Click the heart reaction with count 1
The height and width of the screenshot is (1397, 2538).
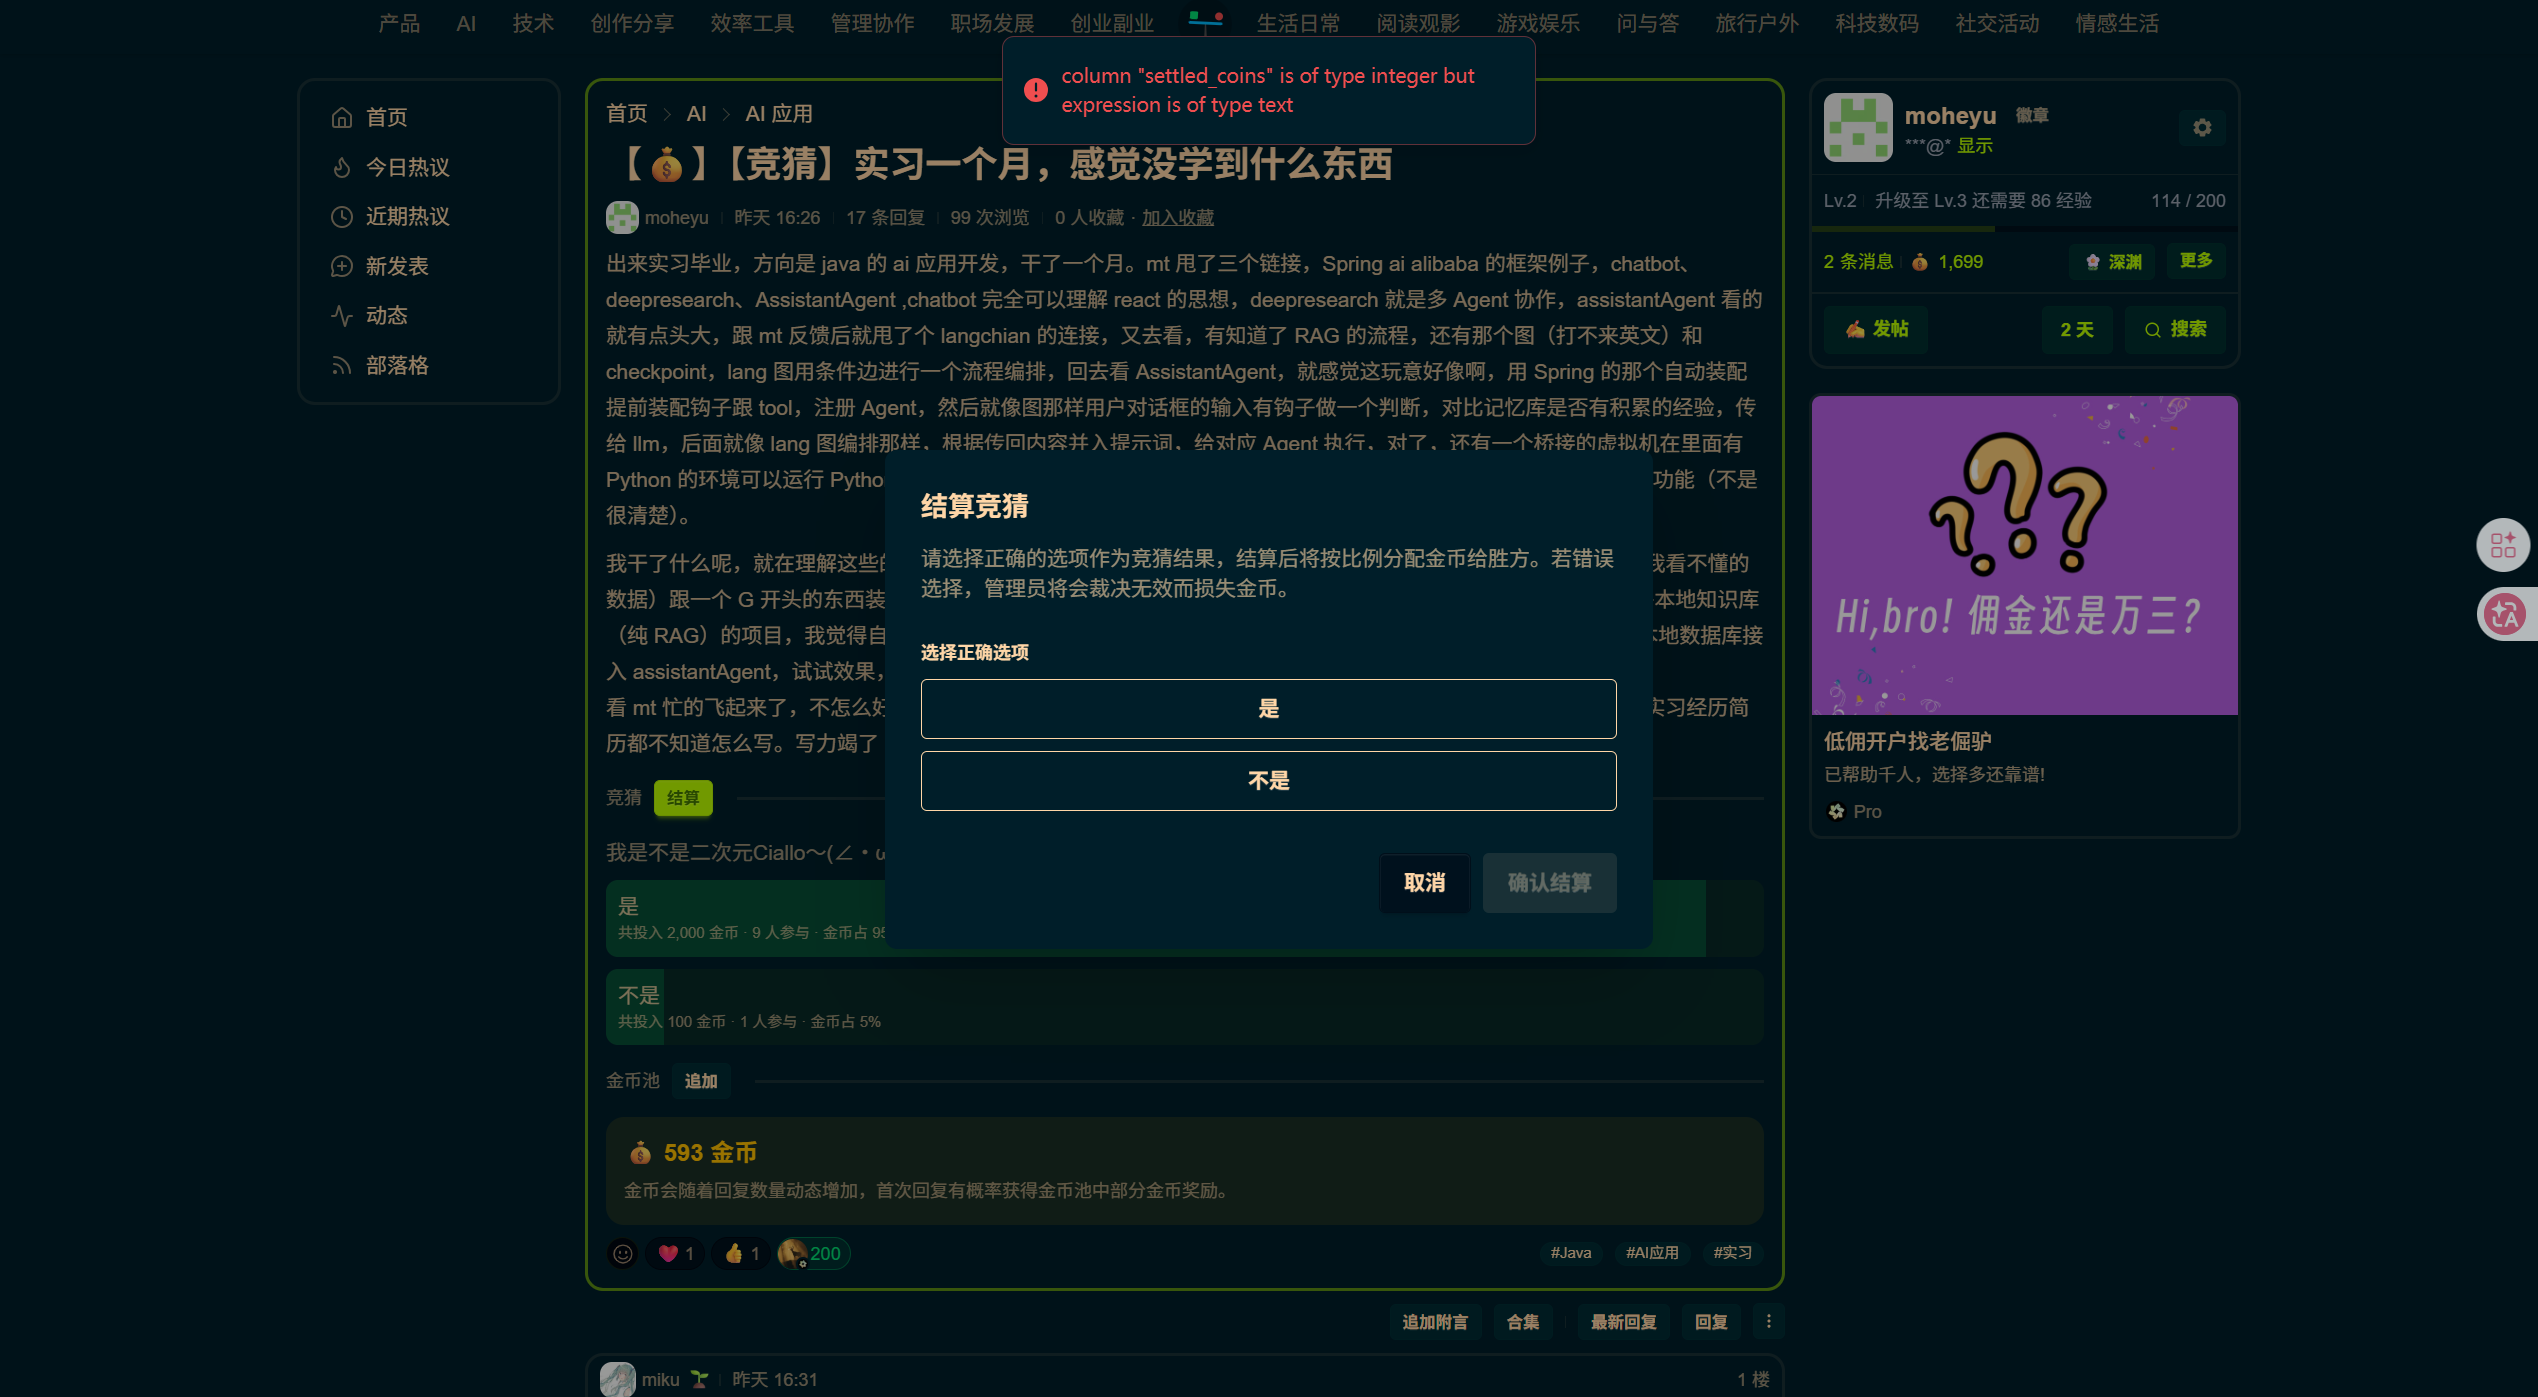tap(676, 1253)
